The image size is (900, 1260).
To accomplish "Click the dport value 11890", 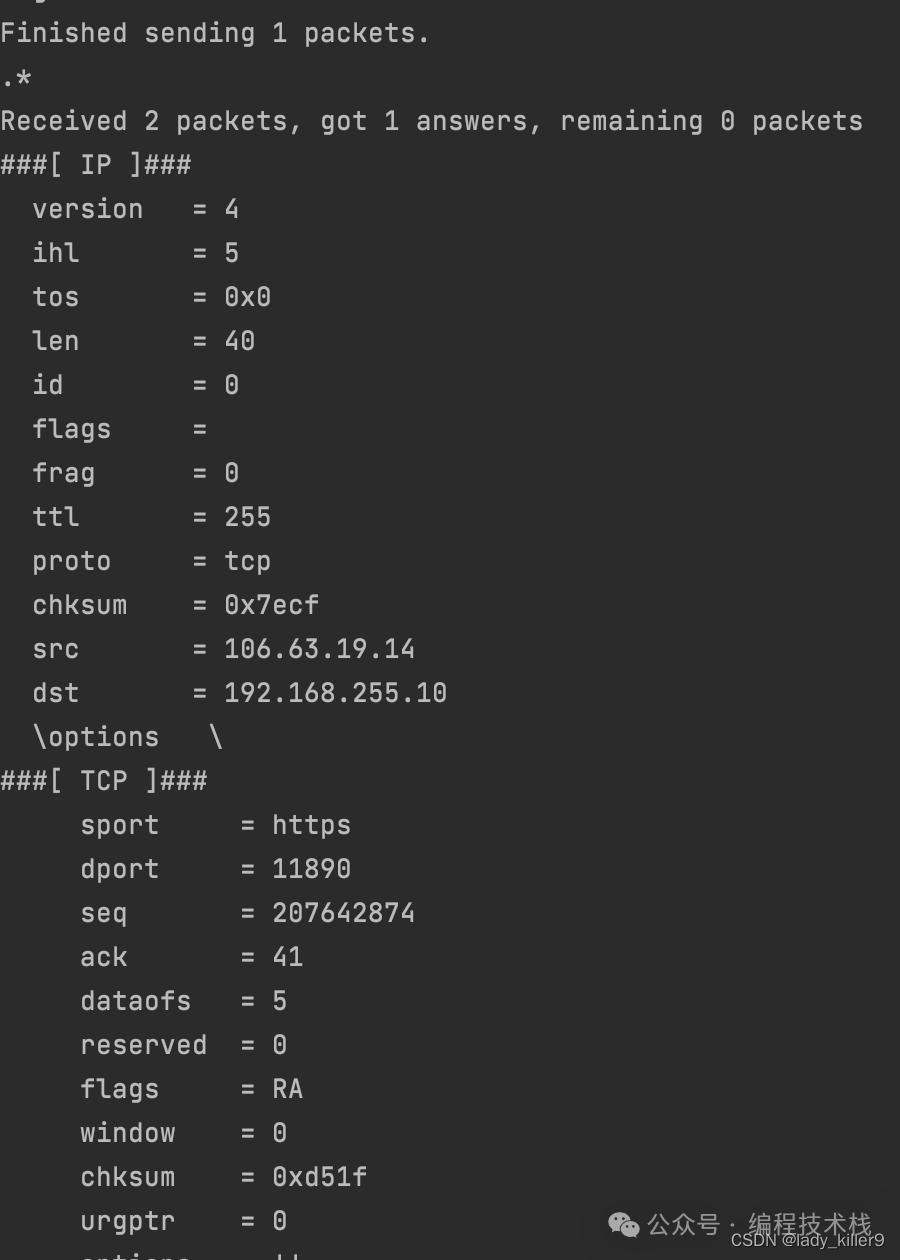I will pyautogui.click(x=312, y=869).
